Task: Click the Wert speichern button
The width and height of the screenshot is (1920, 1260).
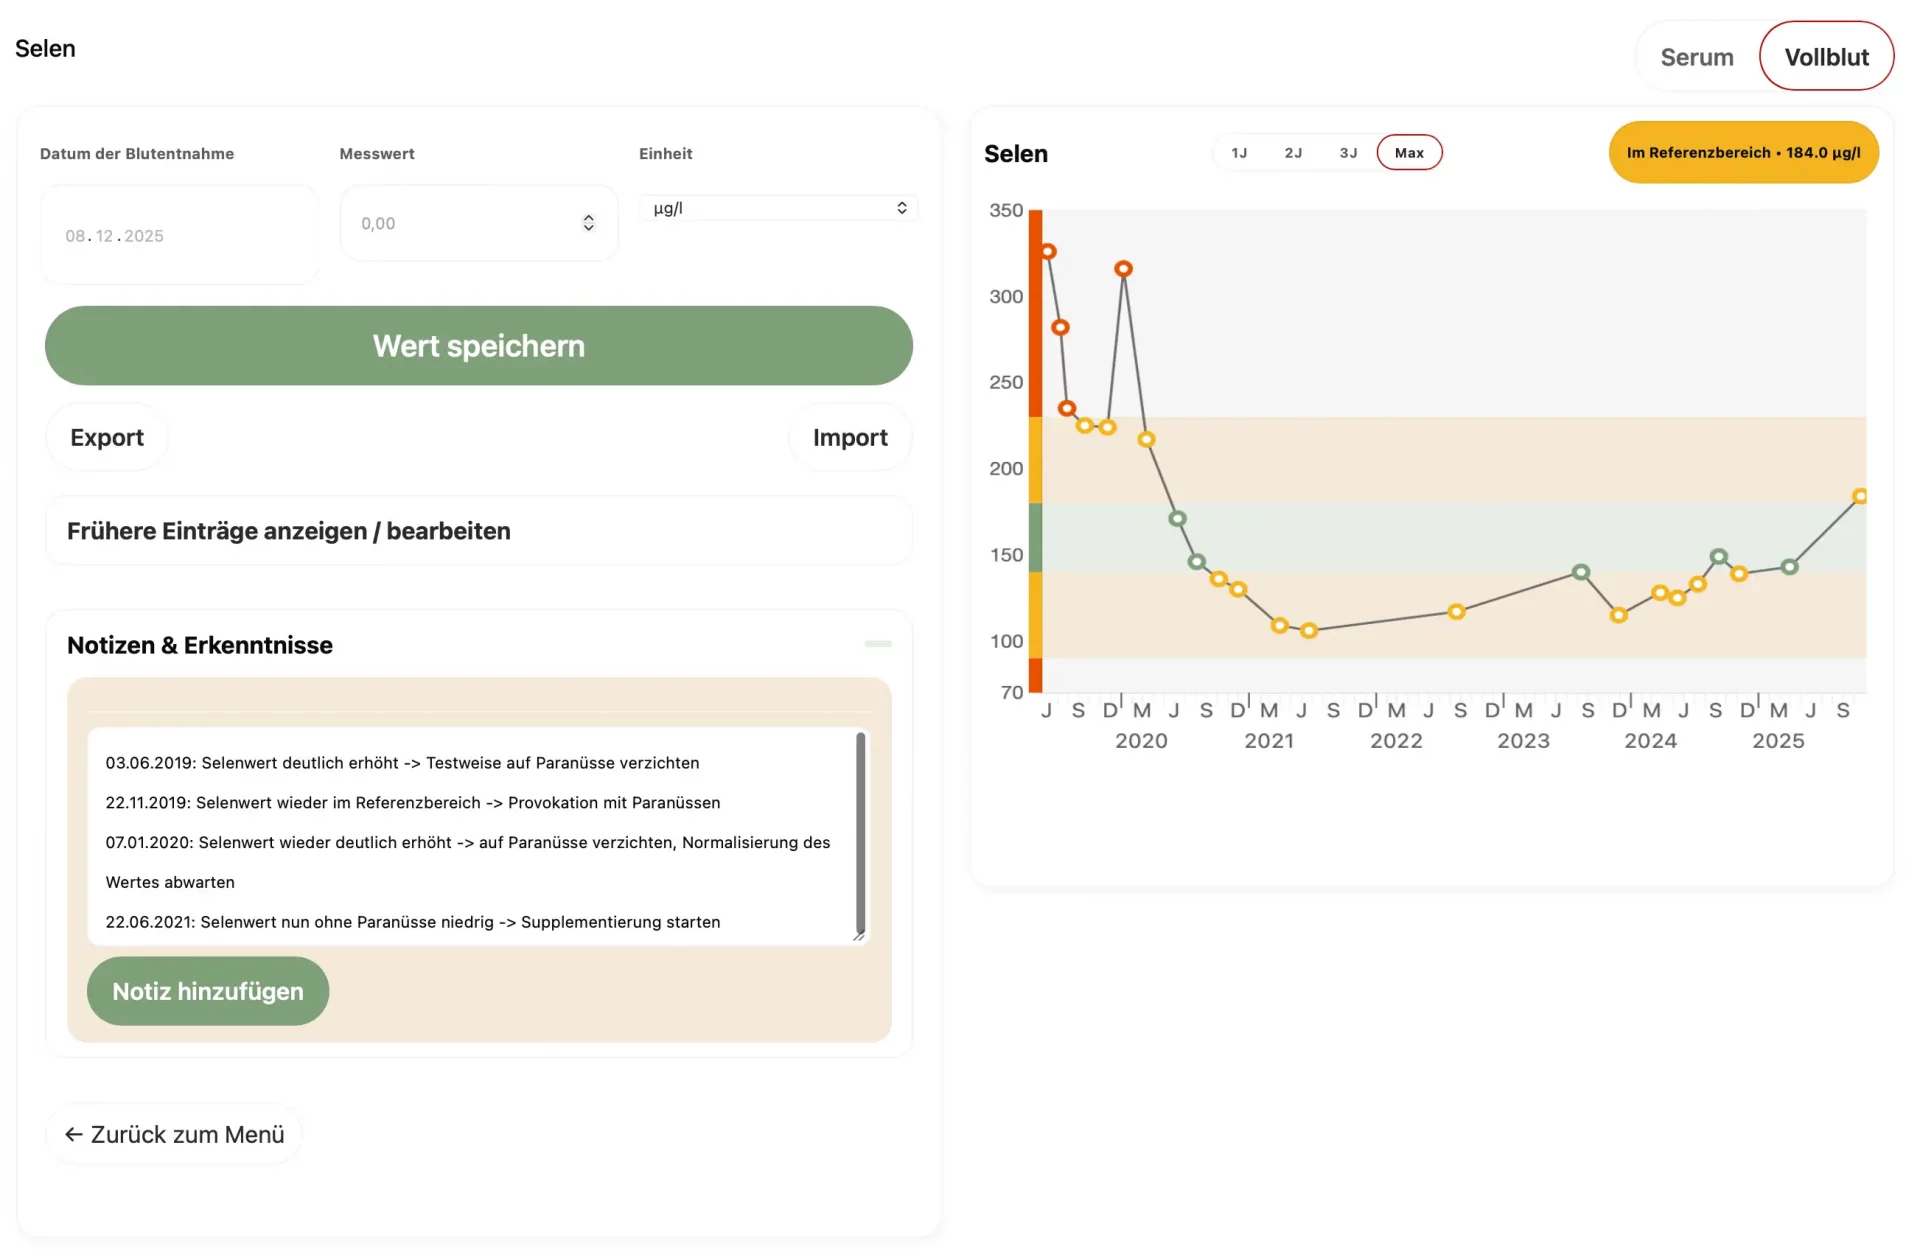Action: 478,346
